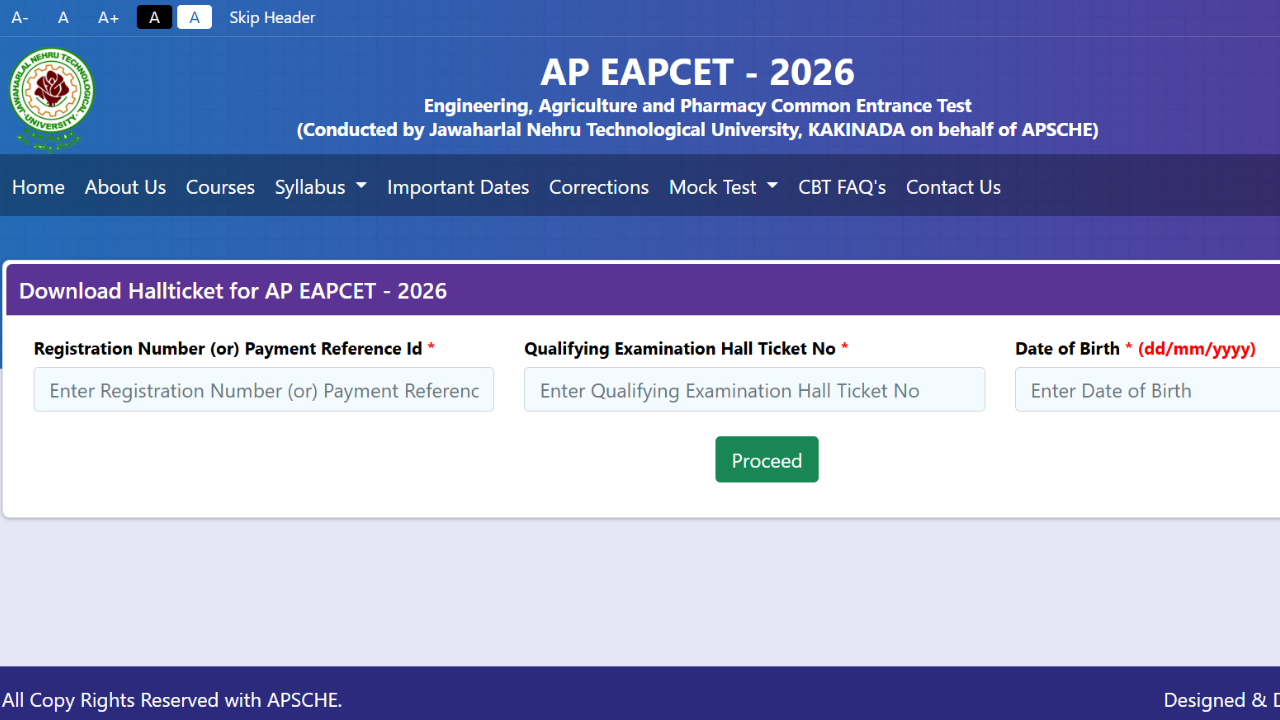The image size is (1280, 720).
Task: Focus the Registration Number input field
Action: [x=263, y=390]
